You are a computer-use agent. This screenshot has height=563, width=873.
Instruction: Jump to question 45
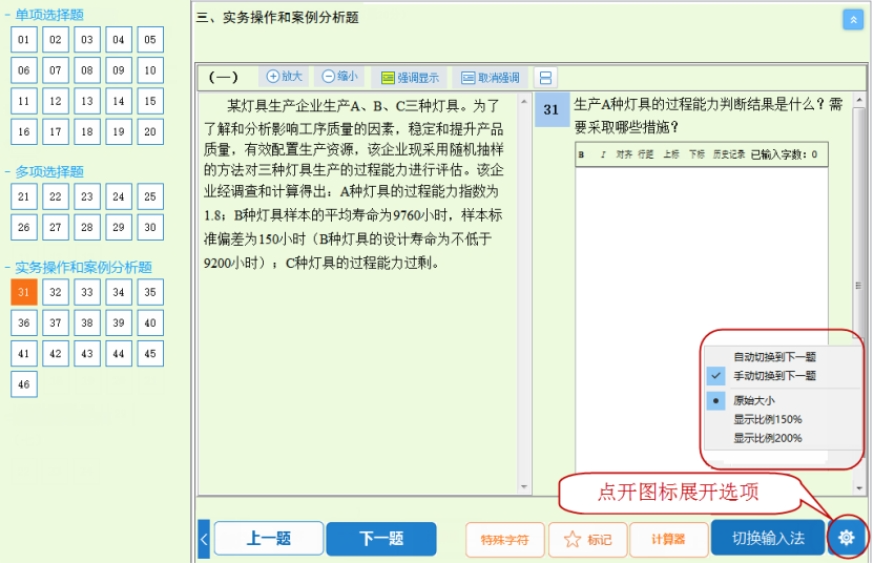click(150, 354)
